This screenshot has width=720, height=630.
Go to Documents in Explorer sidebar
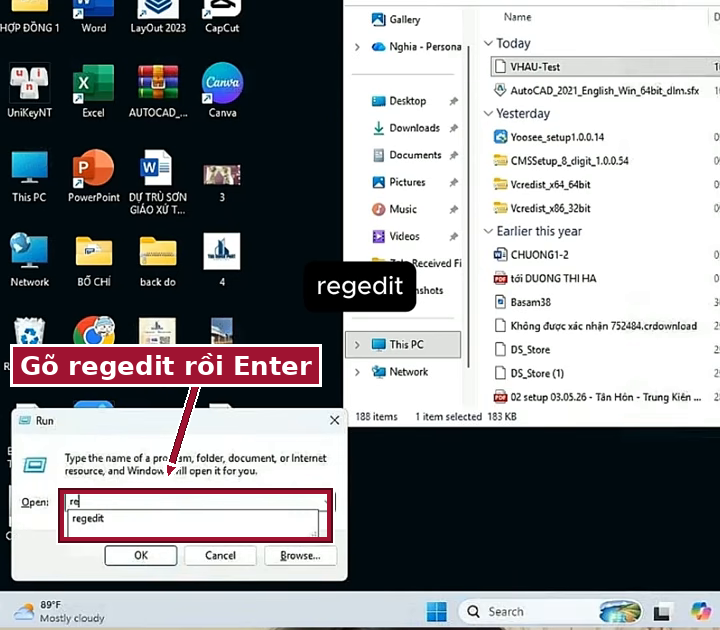(406, 155)
